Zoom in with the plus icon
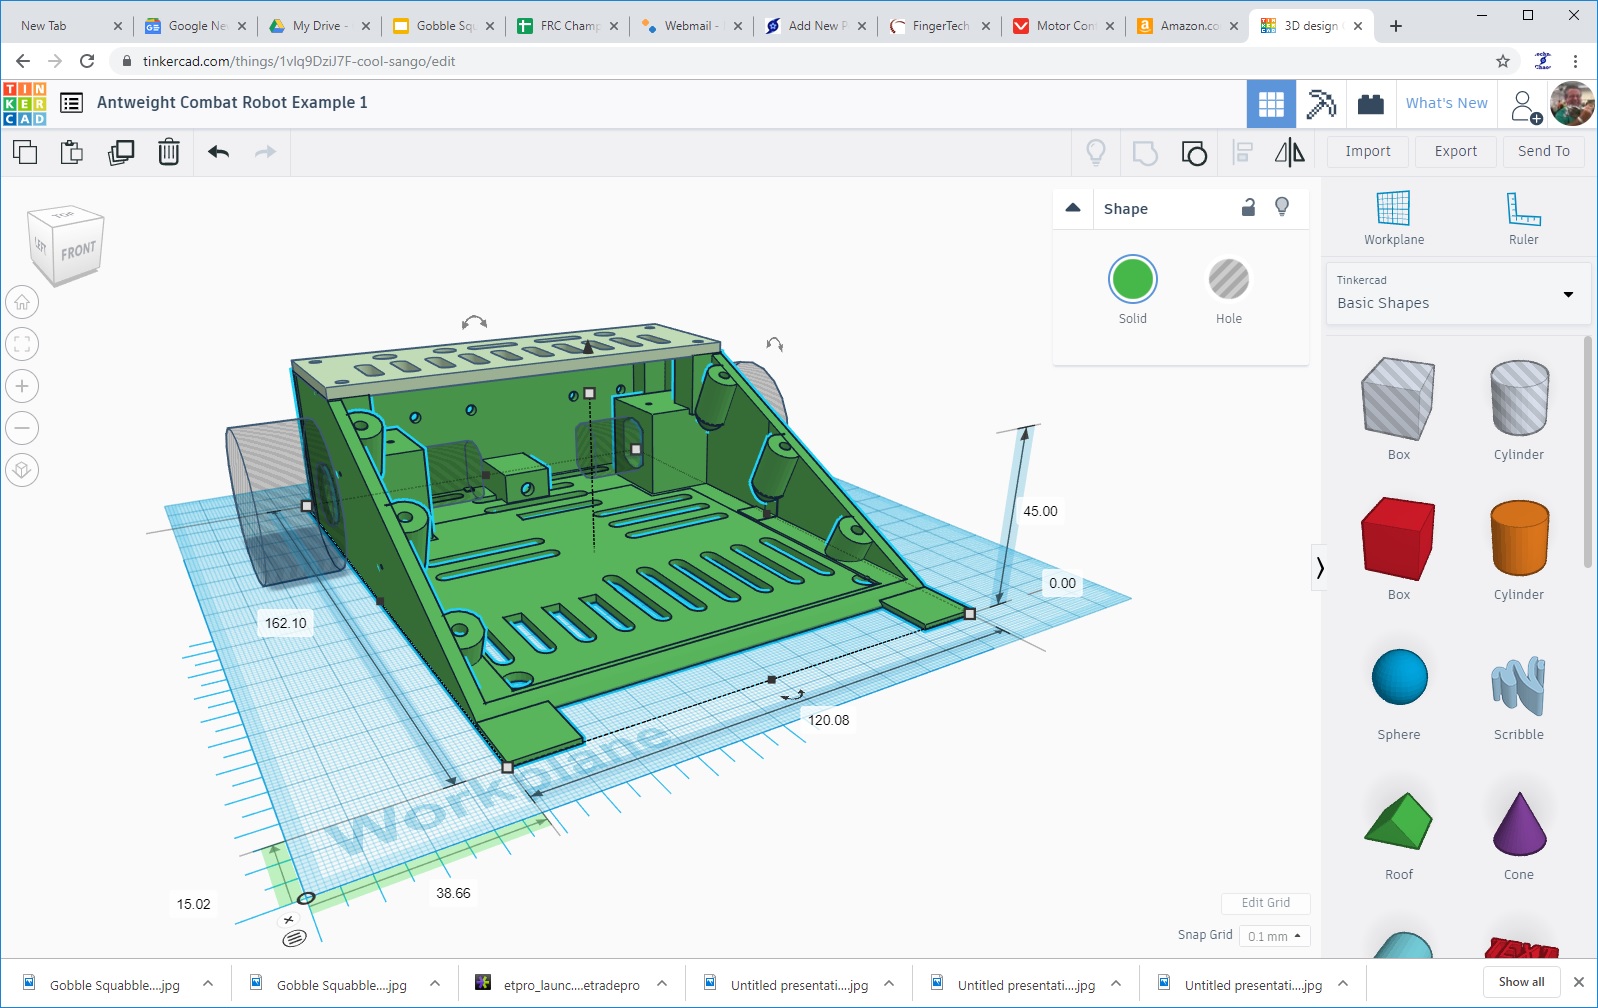1598x1008 pixels. tap(22, 386)
